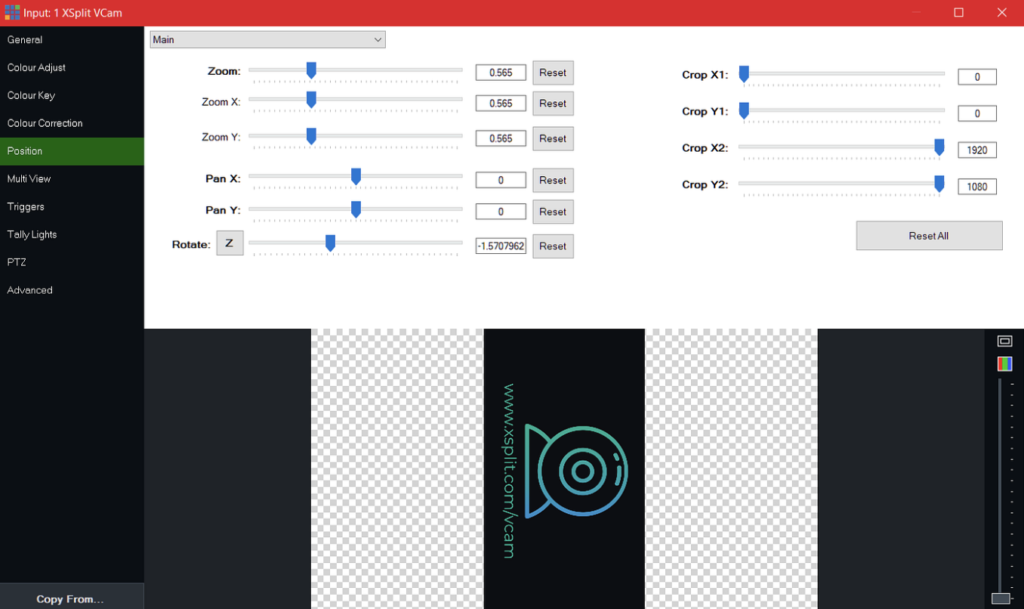Click the XSplit VCam preview image
This screenshot has height=609, width=1024.
[x=564, y=469]
